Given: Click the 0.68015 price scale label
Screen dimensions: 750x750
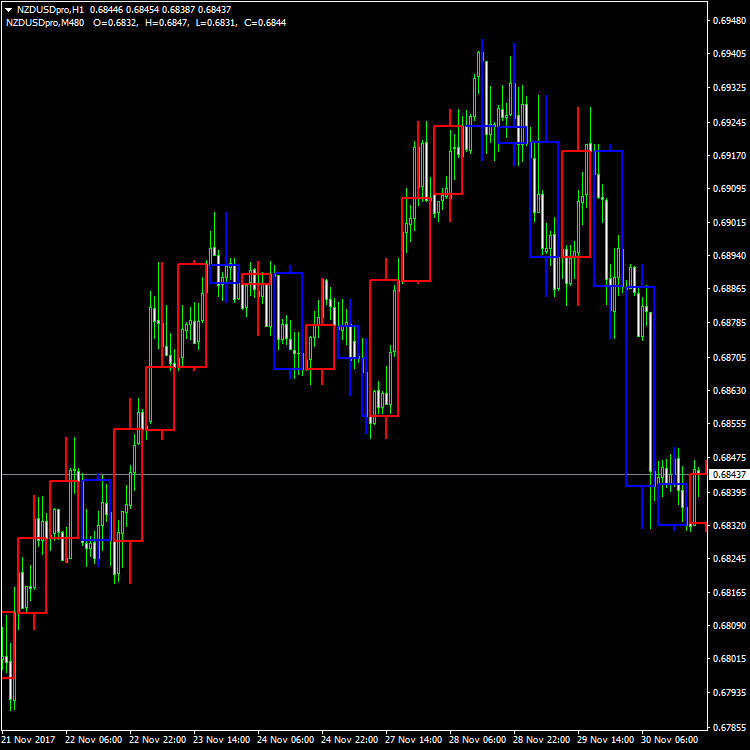Looking at the screenshot, I should point(729,659).
